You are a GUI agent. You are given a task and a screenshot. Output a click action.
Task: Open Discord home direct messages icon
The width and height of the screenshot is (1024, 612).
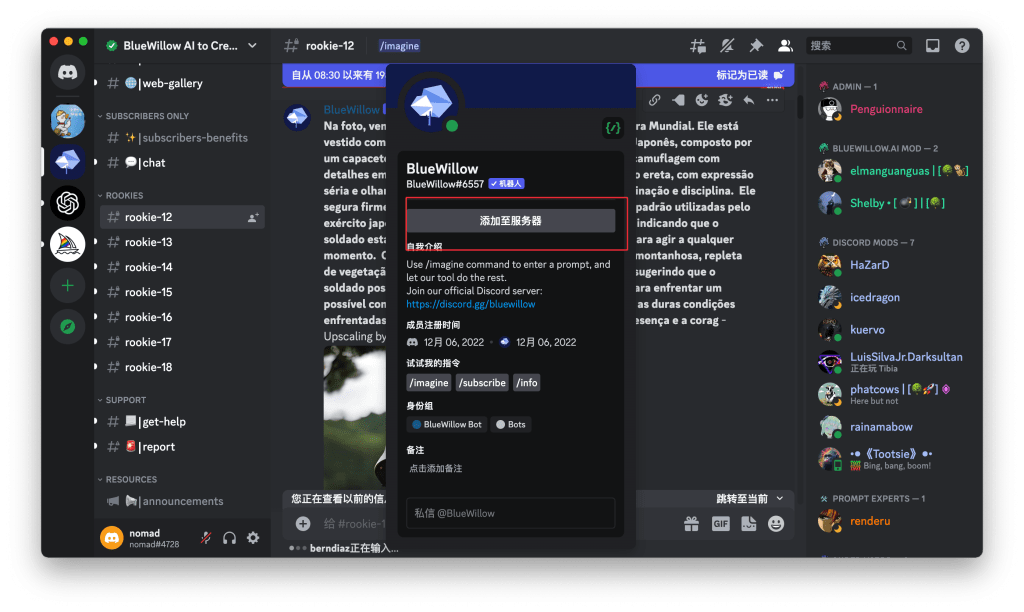(67, 72)
